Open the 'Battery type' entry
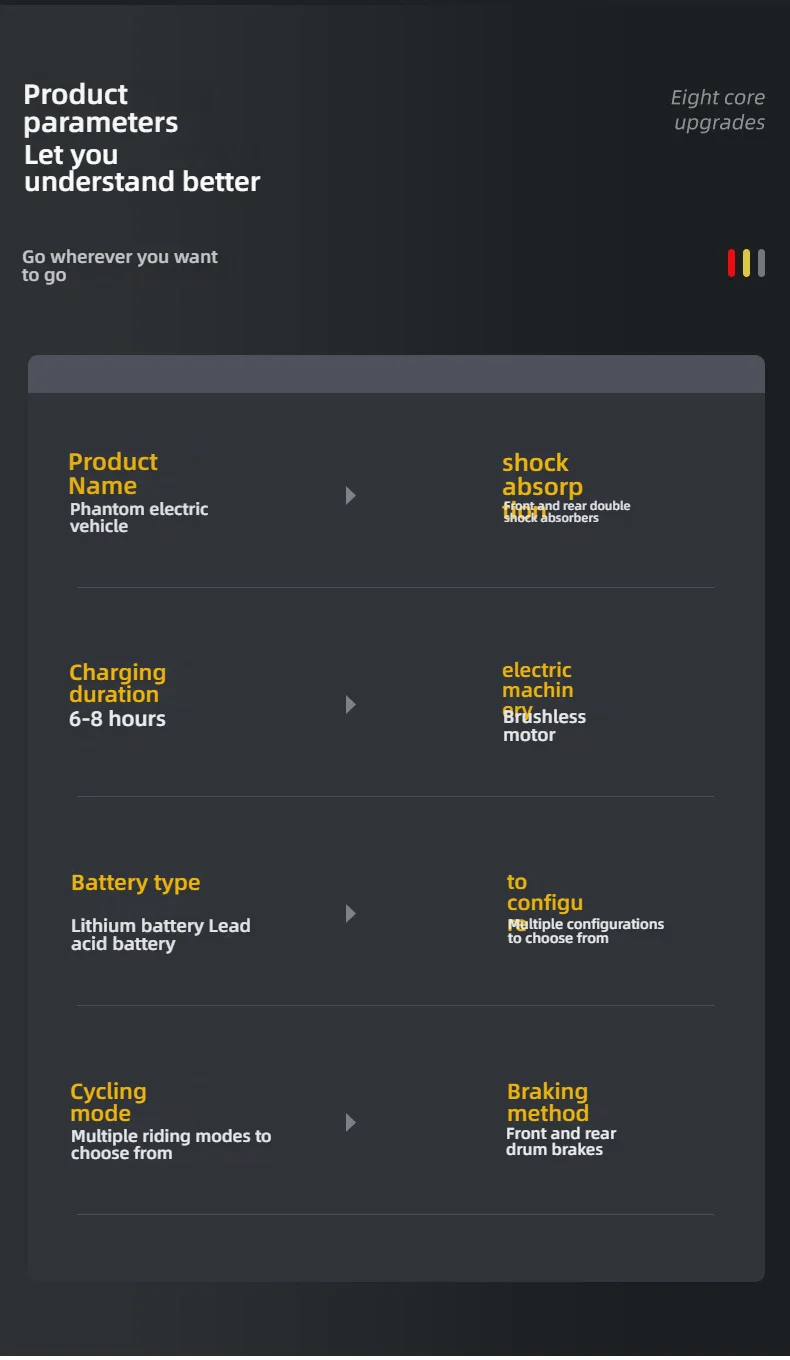Image resolution: width=790 pixels, height=1360 pixels. [135, 883]
